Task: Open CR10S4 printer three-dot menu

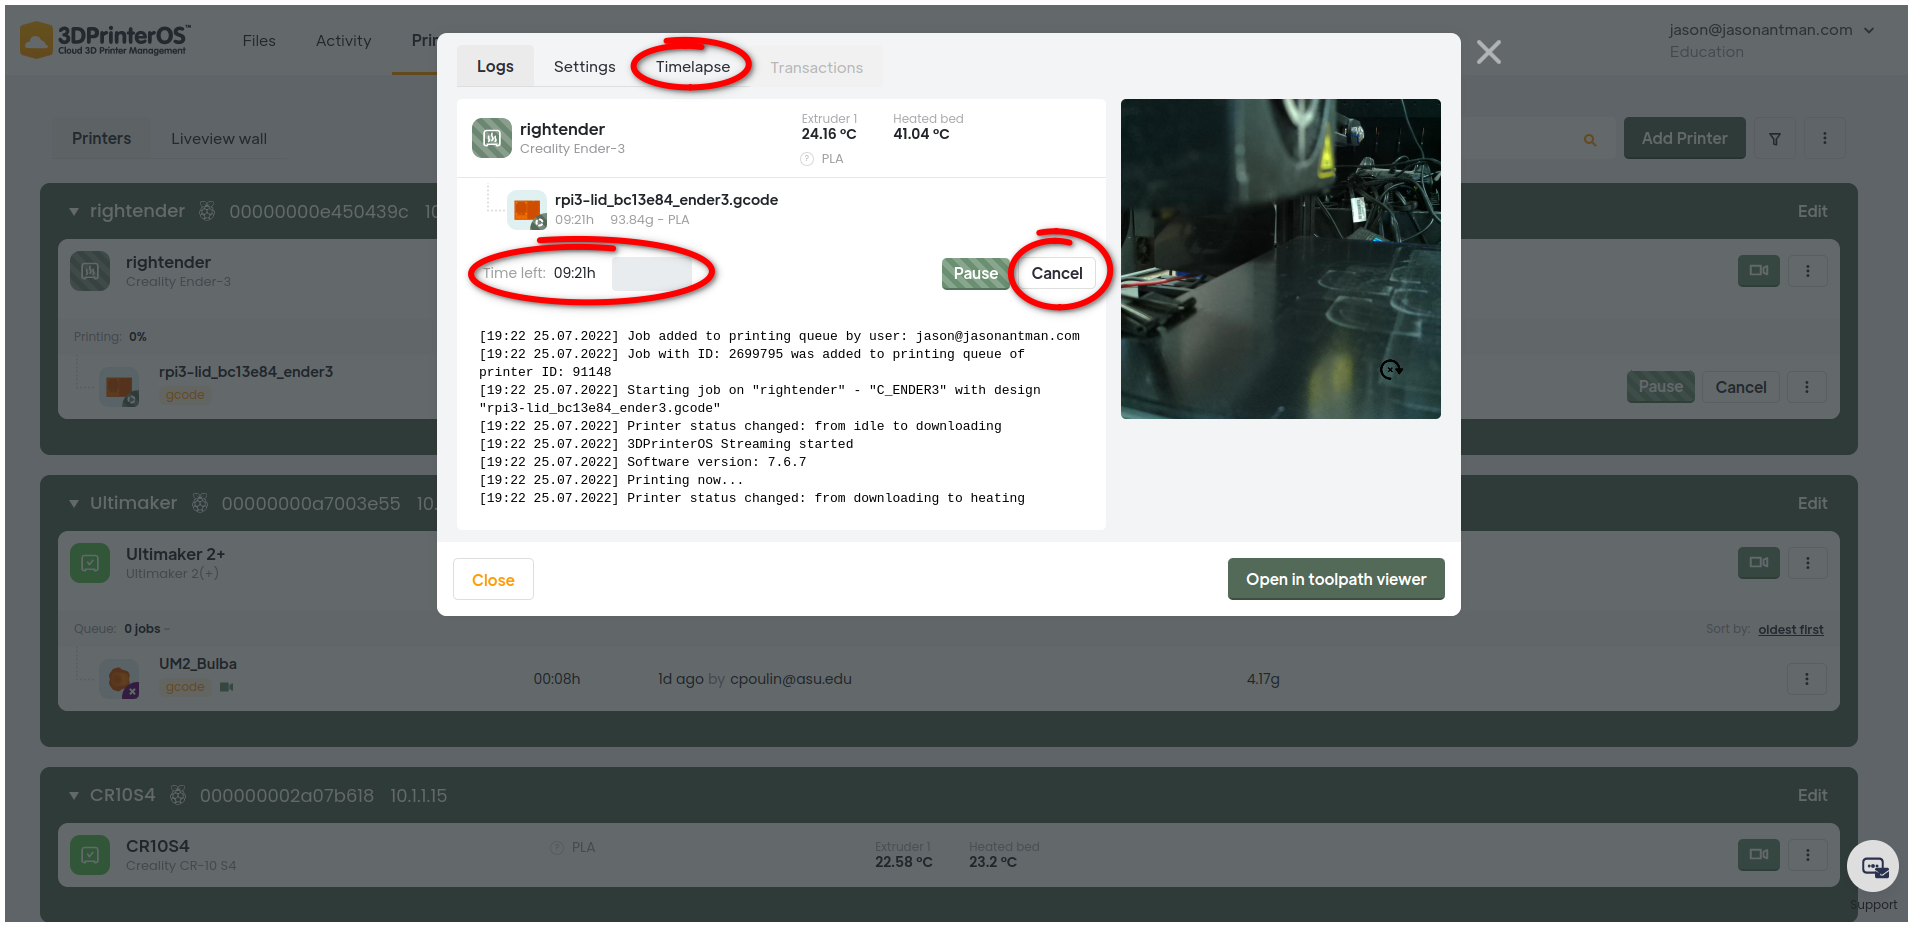Action: point(1807,855)
